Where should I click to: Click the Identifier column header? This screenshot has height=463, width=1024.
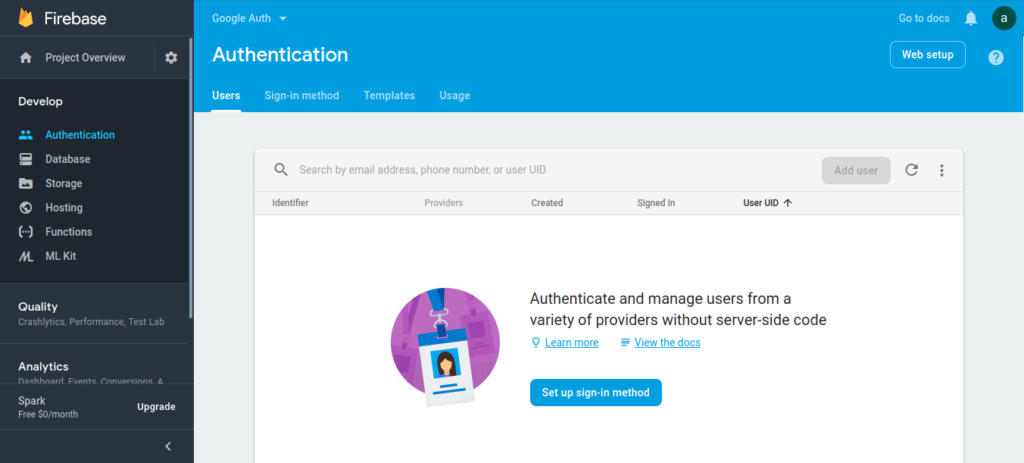click(x=290, y=203)
